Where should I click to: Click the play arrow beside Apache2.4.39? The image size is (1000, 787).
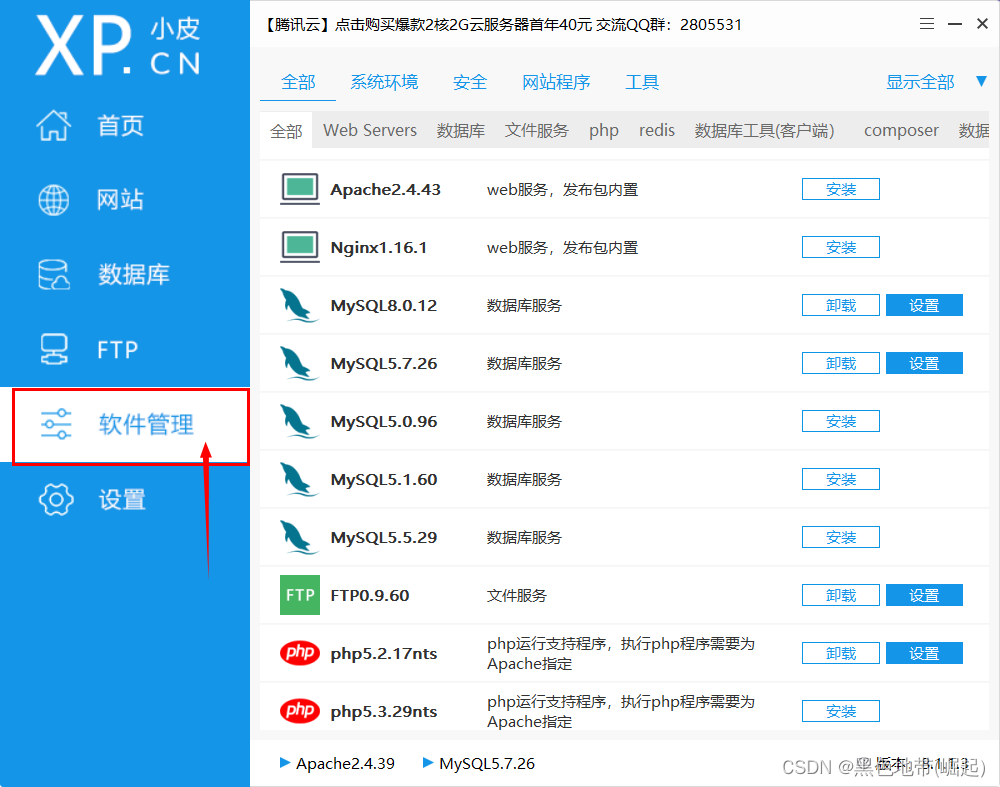(285, 762)
